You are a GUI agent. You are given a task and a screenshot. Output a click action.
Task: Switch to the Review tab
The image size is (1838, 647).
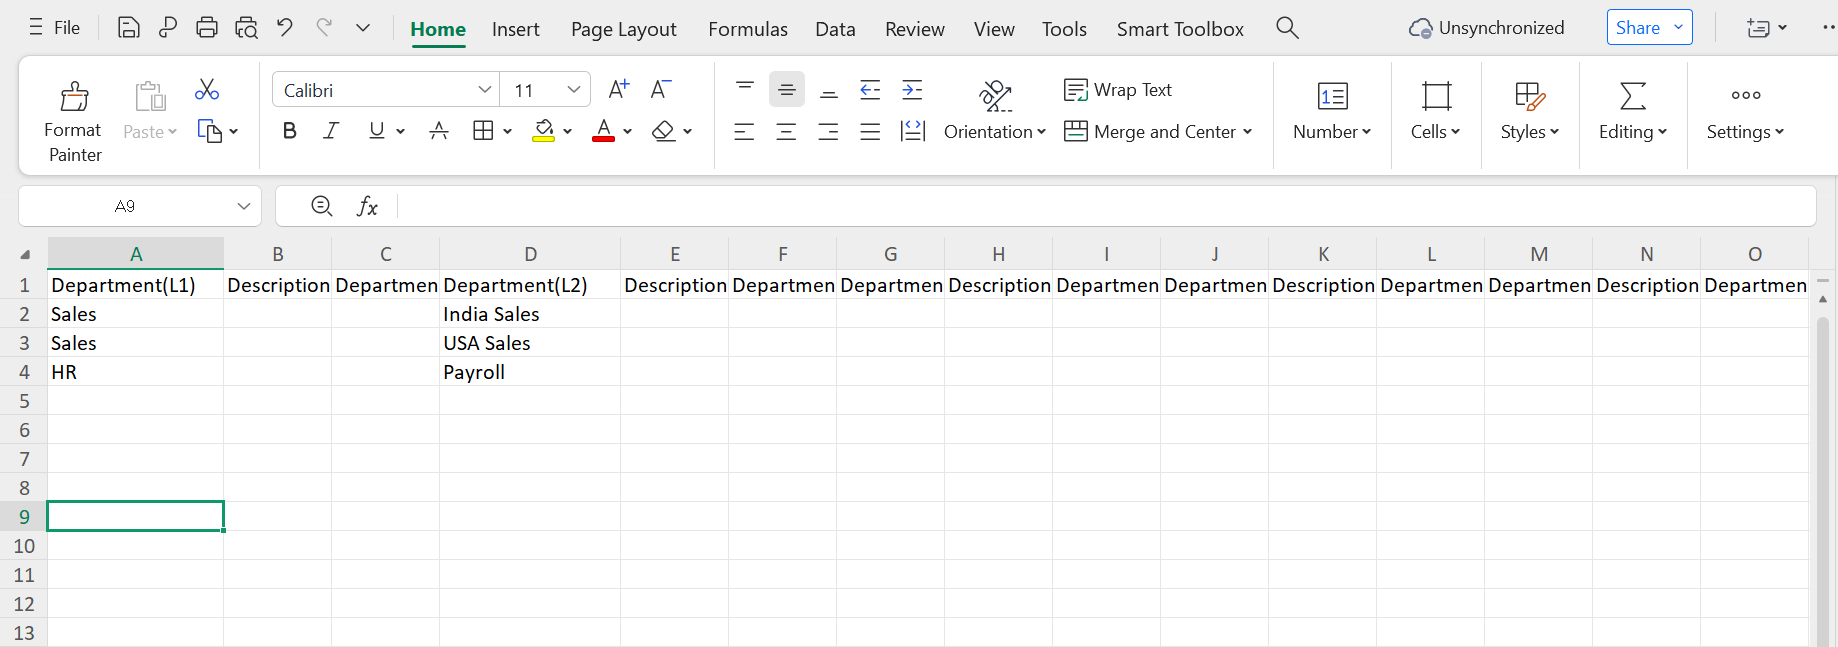[915, 29]
